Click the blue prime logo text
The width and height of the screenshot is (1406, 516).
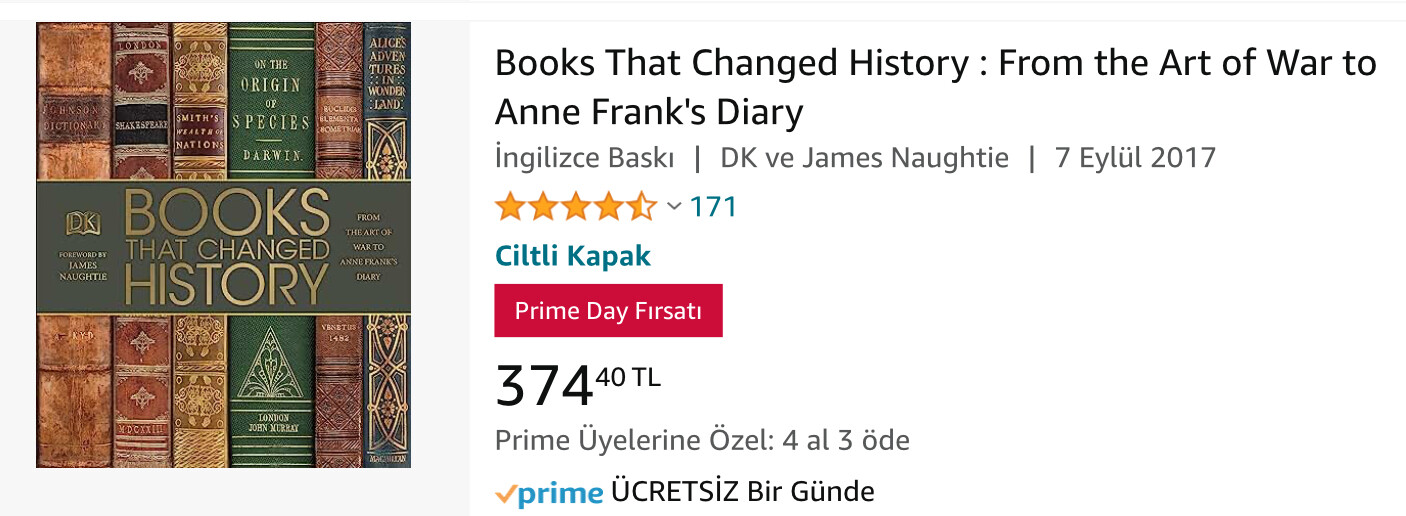[561, 493]
